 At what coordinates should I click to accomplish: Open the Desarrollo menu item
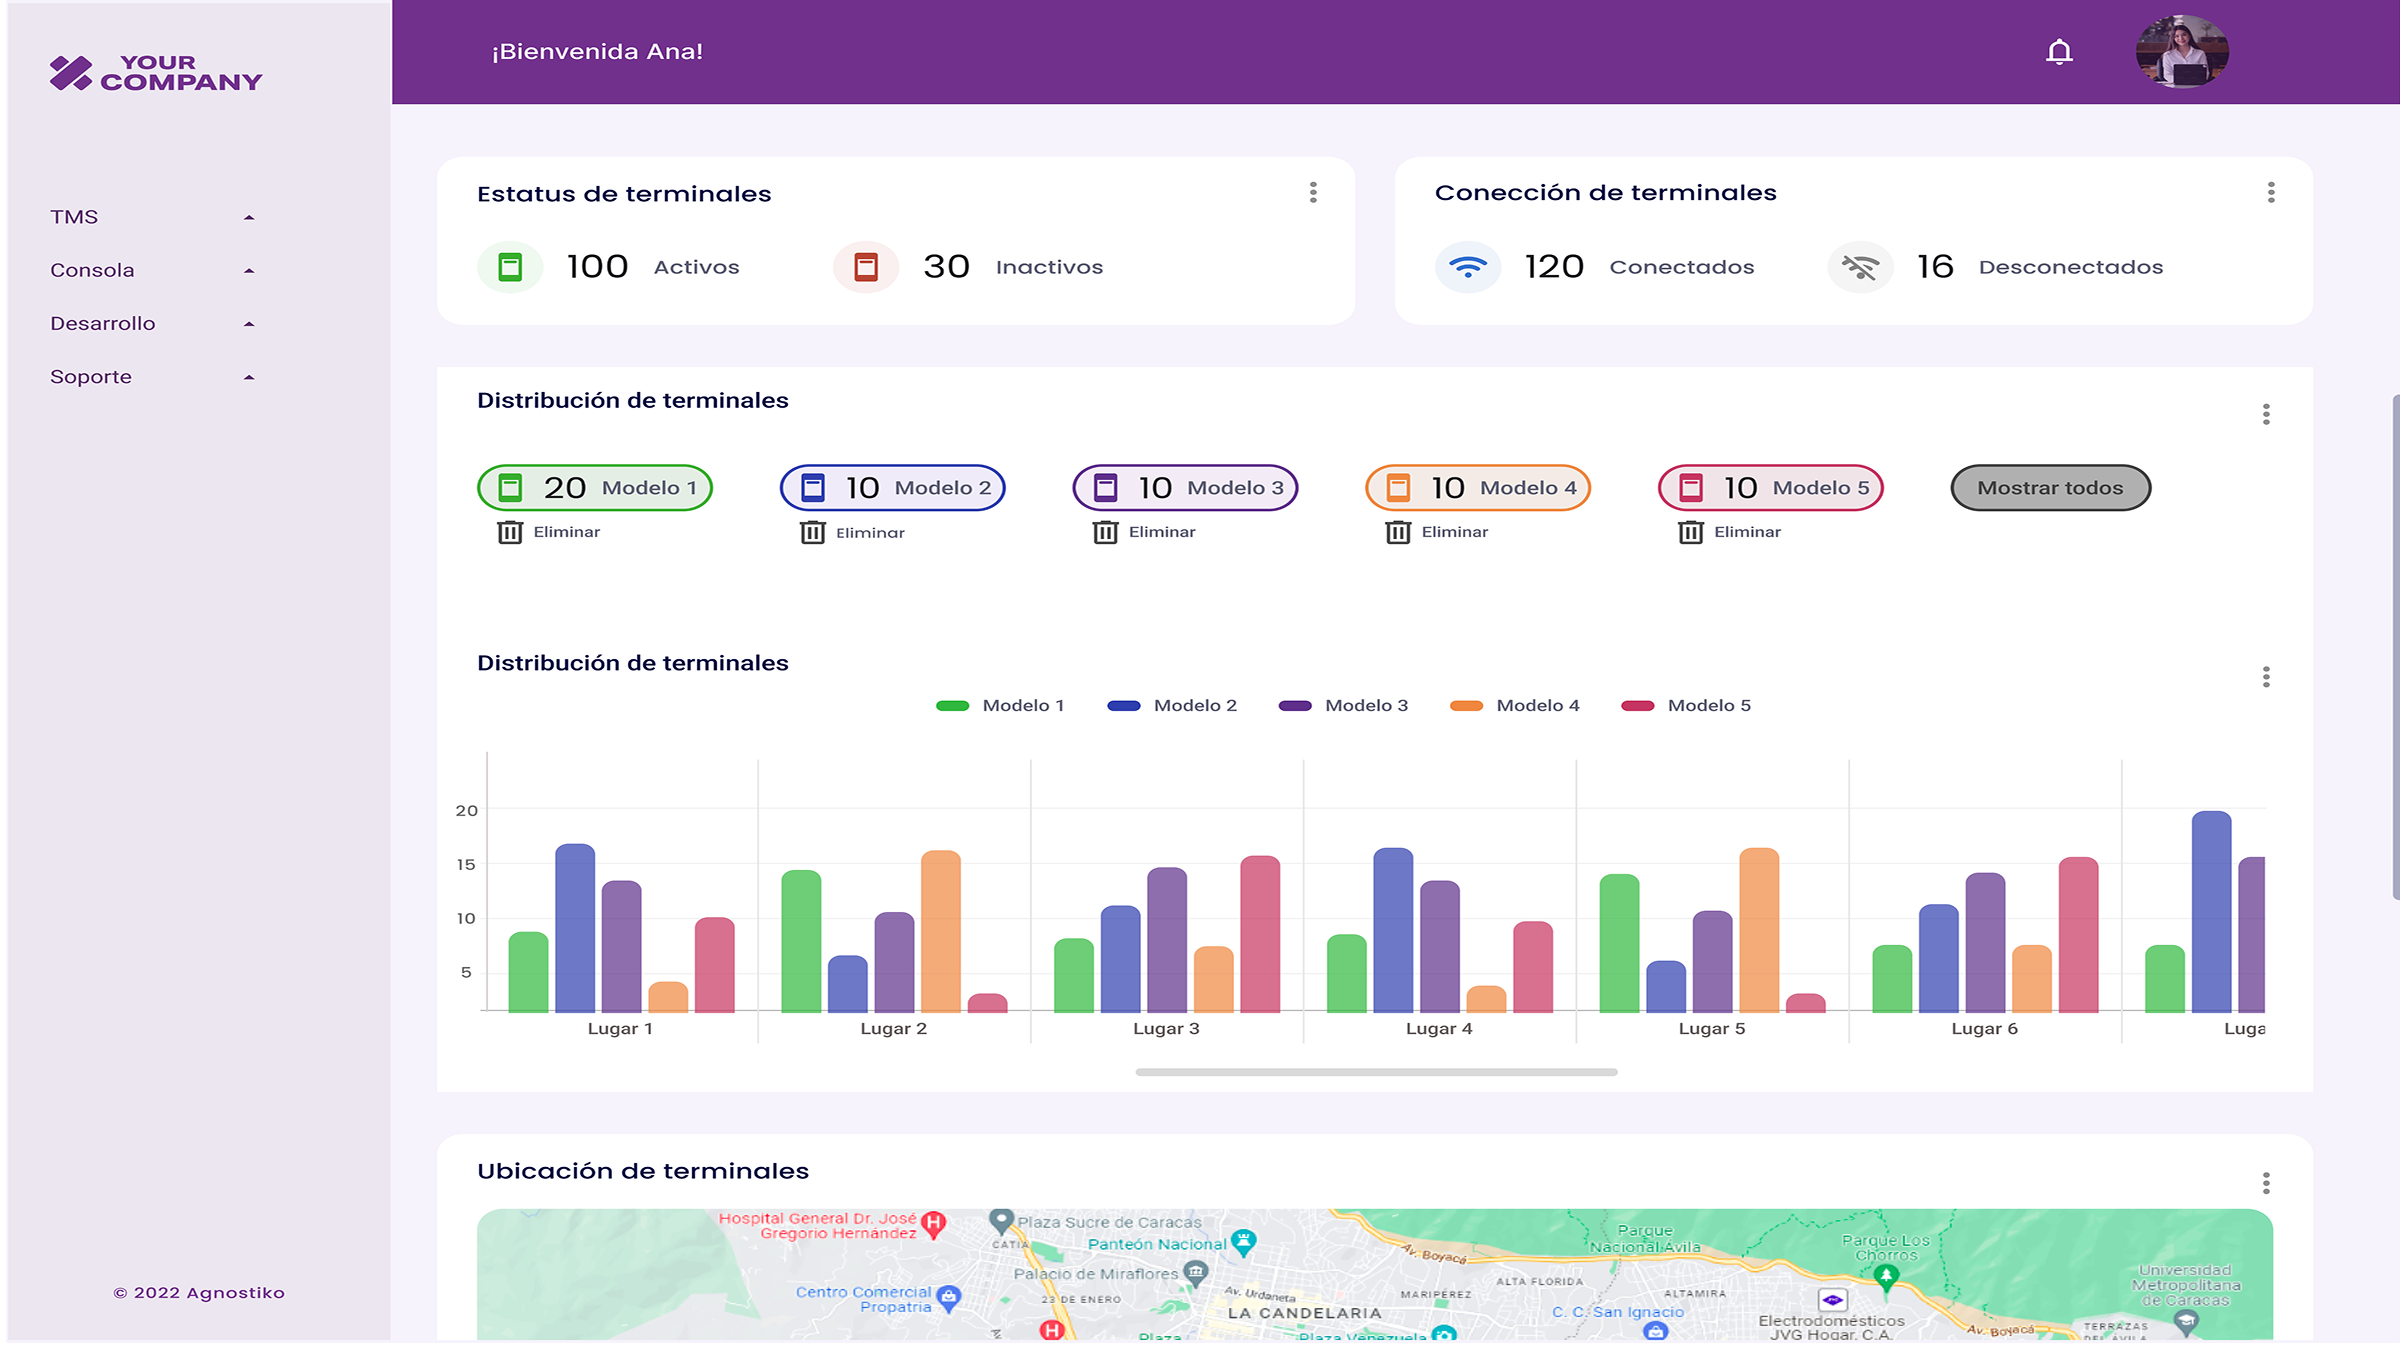[152, 323]
